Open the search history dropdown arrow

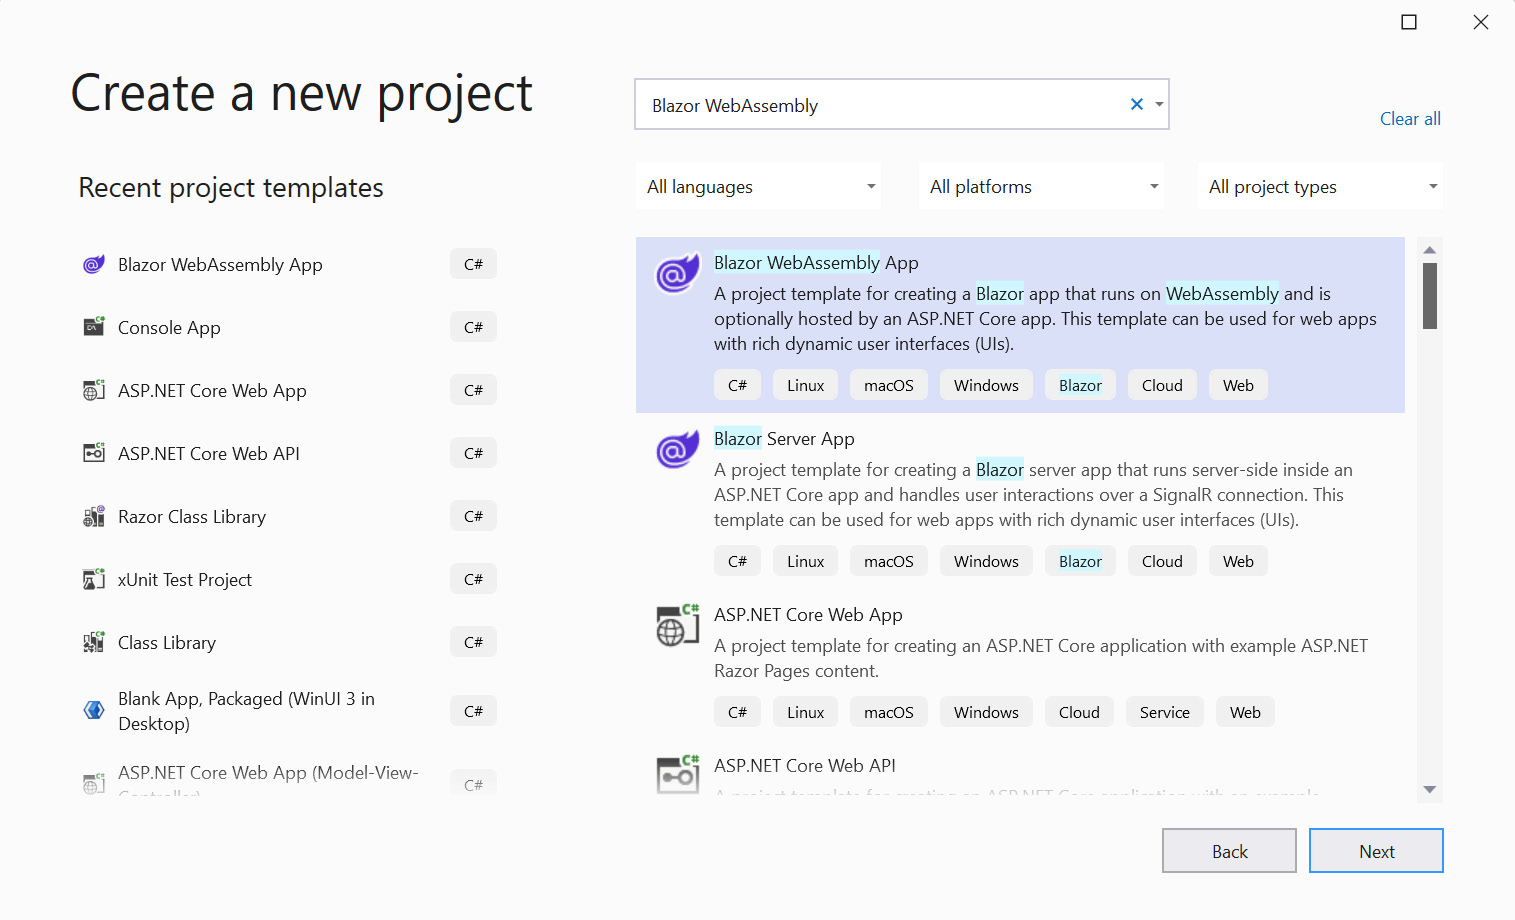1159,104
